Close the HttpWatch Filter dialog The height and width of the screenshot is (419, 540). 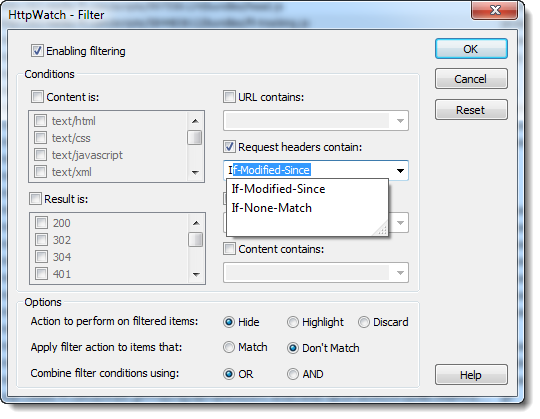495,10
